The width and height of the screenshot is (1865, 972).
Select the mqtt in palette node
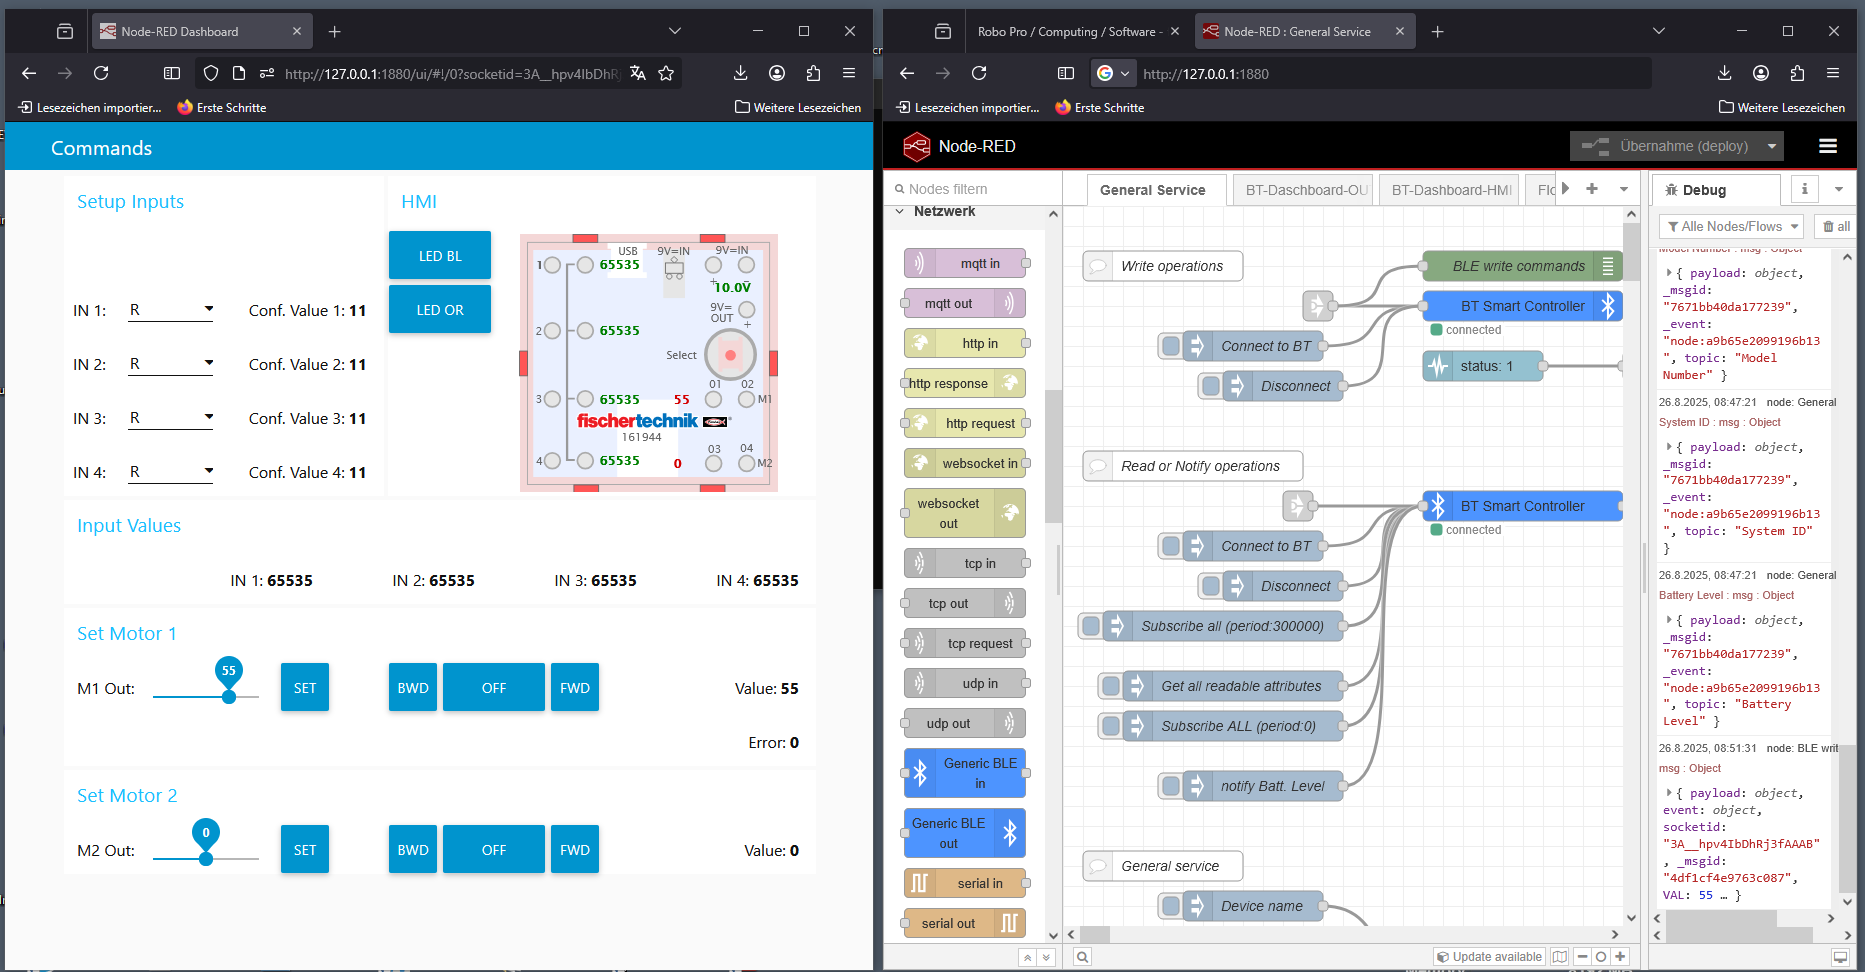click(966, 263)
